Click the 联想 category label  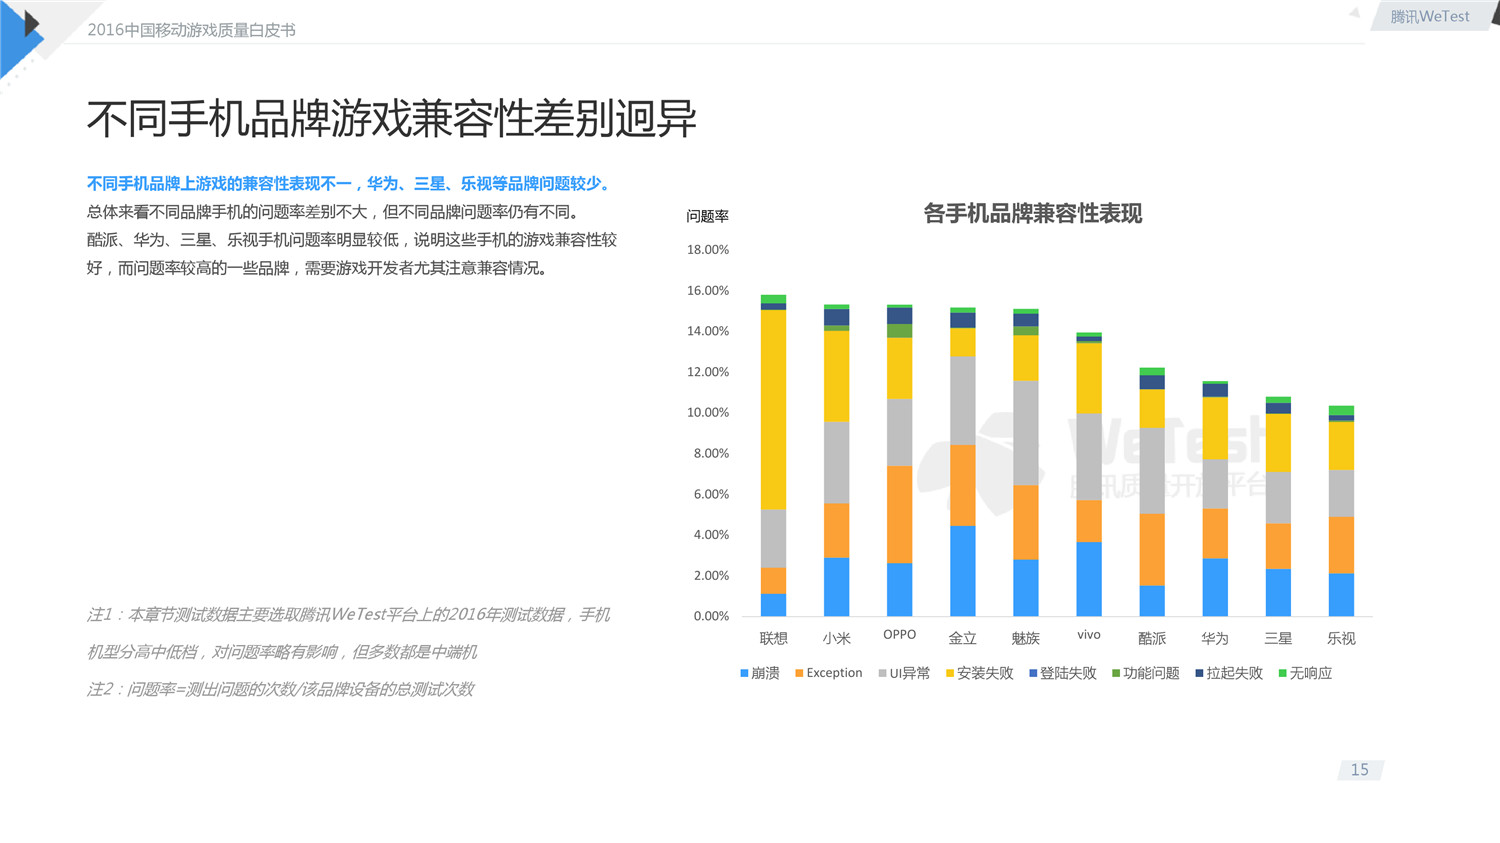pos(774,638)
